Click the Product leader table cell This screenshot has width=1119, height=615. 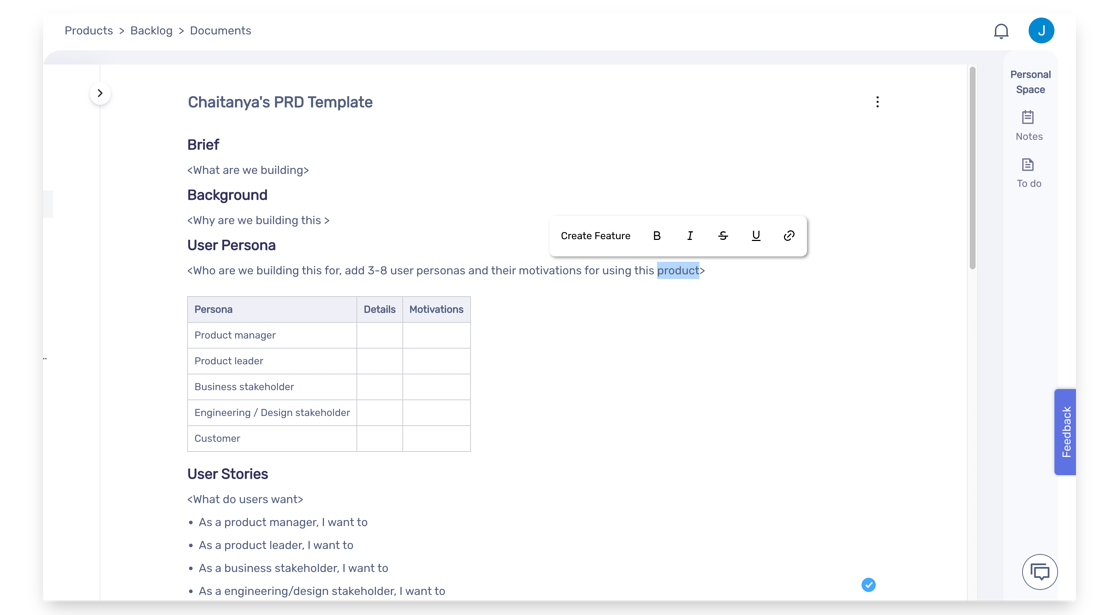pyautogui.click(x=272, y=361)
